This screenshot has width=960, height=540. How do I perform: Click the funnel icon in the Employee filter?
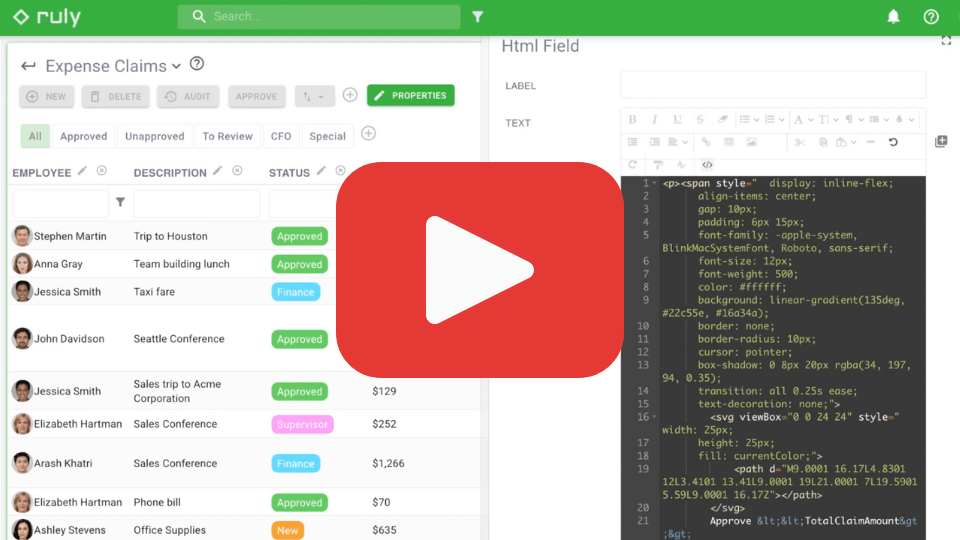121,202
